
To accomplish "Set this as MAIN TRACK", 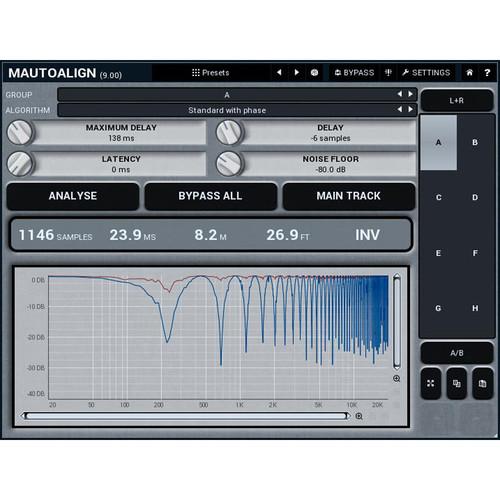I will coord(349,196).
